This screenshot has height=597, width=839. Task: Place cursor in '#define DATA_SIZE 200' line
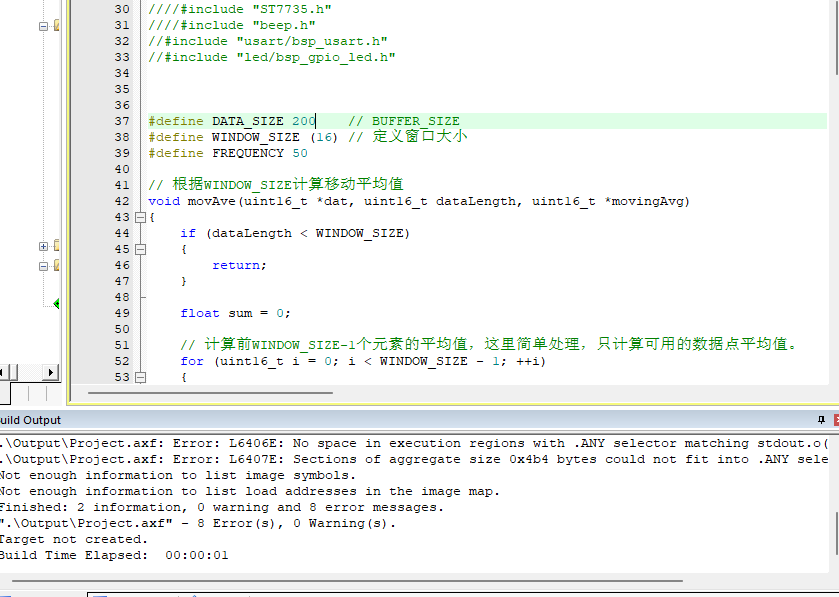pos(232,121)
